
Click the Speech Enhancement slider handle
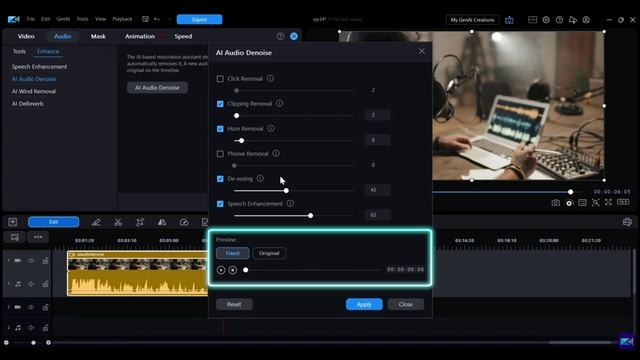tap(311, 216)
